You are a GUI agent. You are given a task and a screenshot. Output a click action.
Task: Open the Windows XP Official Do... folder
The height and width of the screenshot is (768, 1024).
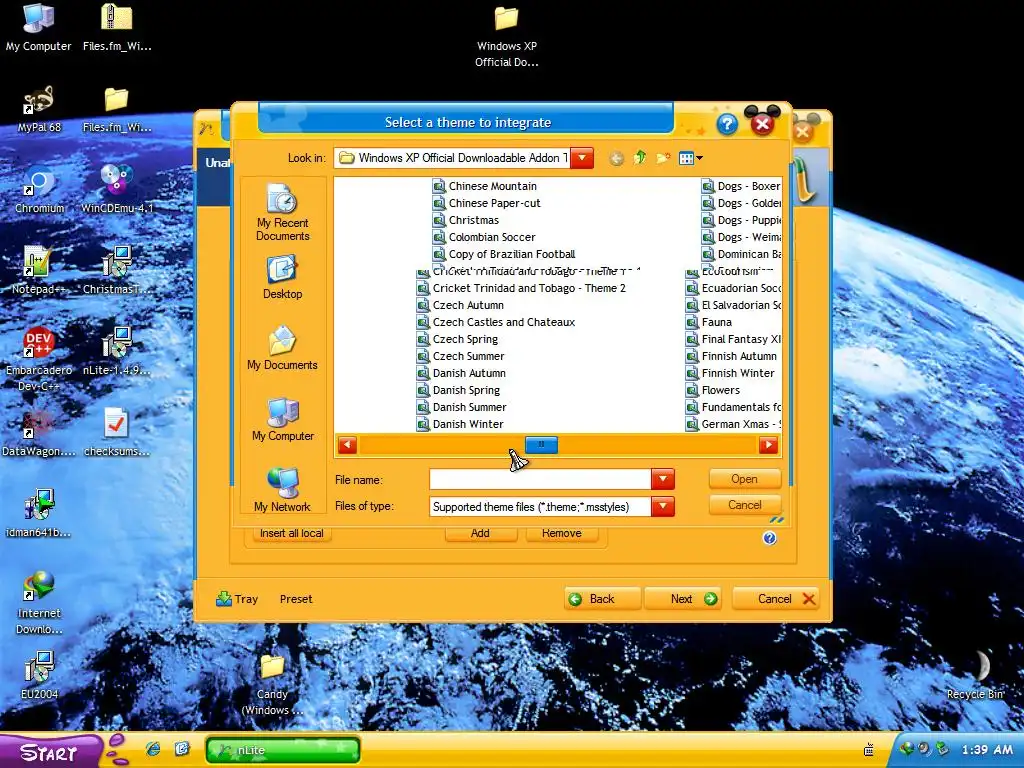[x=507, y=36]
